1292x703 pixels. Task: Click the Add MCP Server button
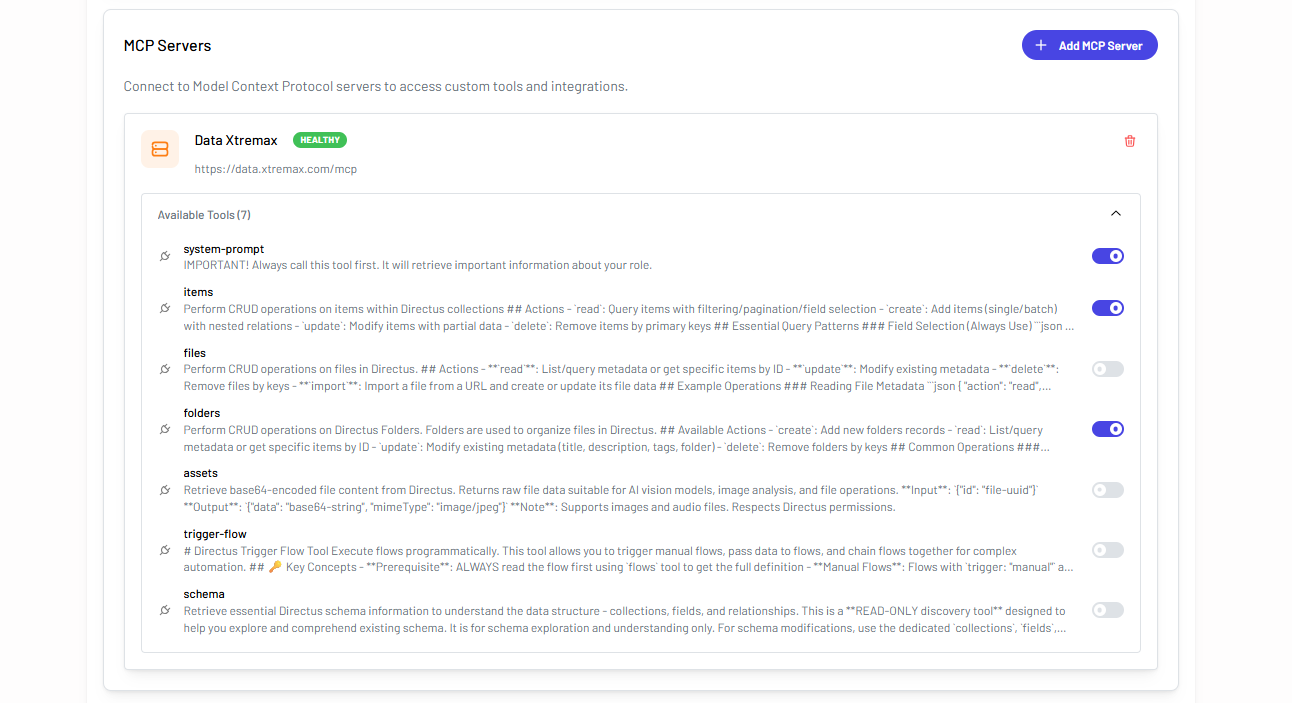(1089, 45)
